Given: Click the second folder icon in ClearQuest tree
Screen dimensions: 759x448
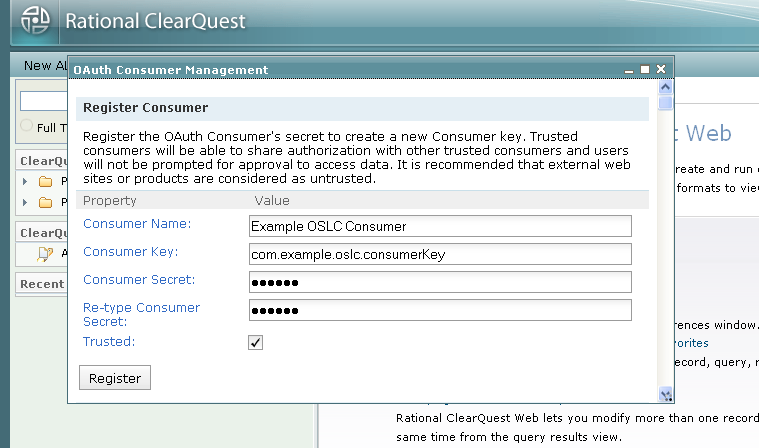Looking at the screenshot, I should (46, 202).
